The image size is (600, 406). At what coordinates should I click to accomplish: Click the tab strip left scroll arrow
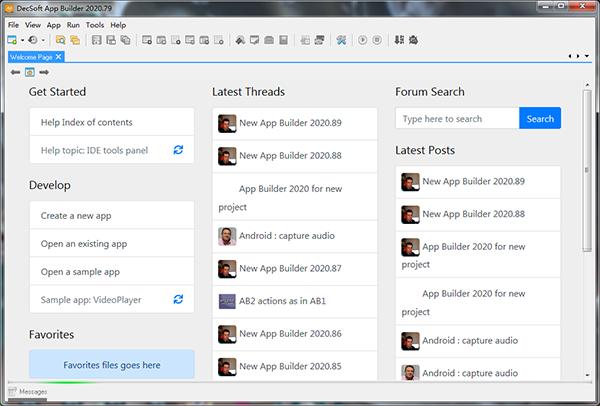click(x=570, y=56)
